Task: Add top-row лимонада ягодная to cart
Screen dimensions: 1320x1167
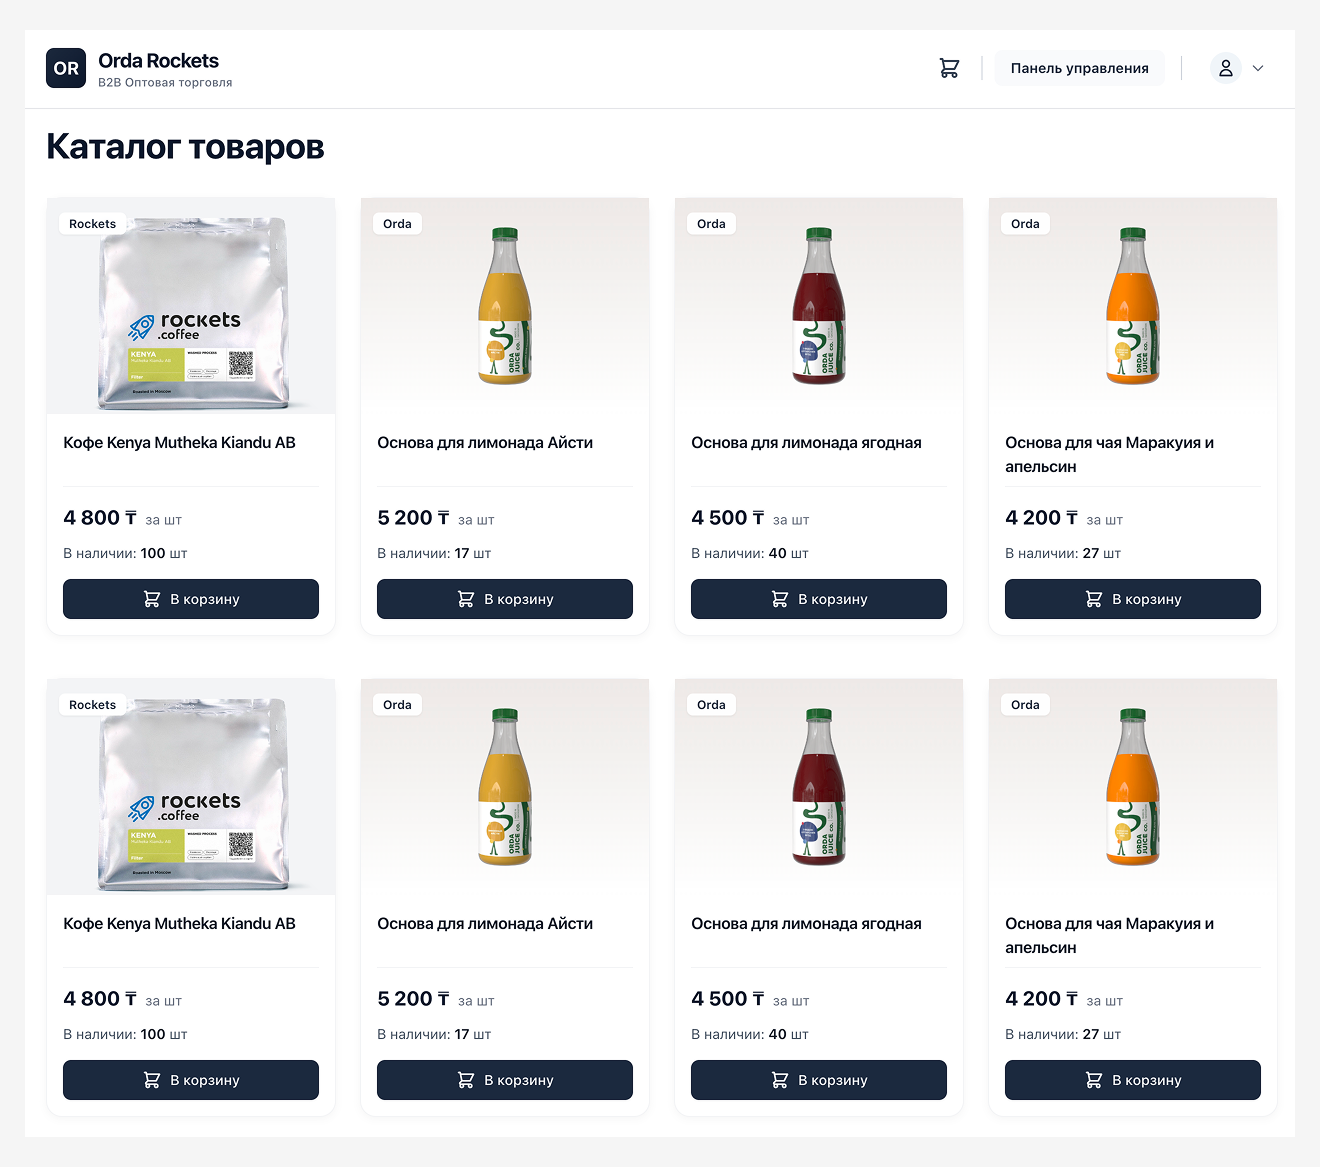Action: [819, 599]
